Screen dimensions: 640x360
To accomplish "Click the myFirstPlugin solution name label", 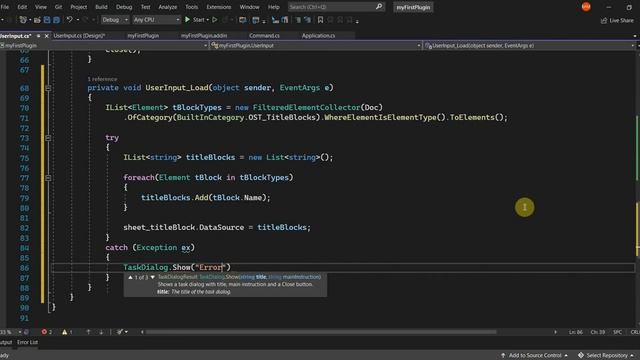I will point(413,7).
